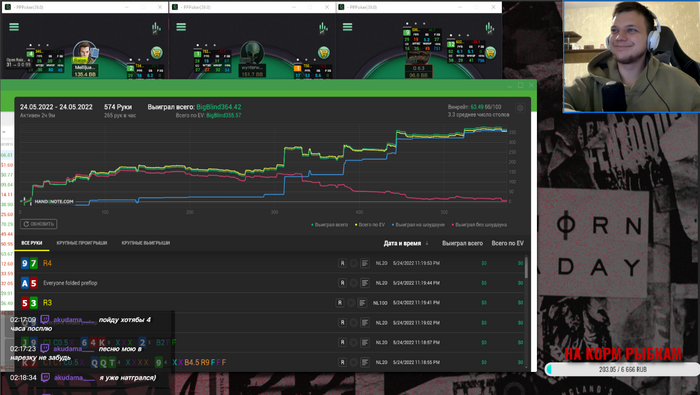Open shop cart in third PPPoker window

click(x=490, y=53)
